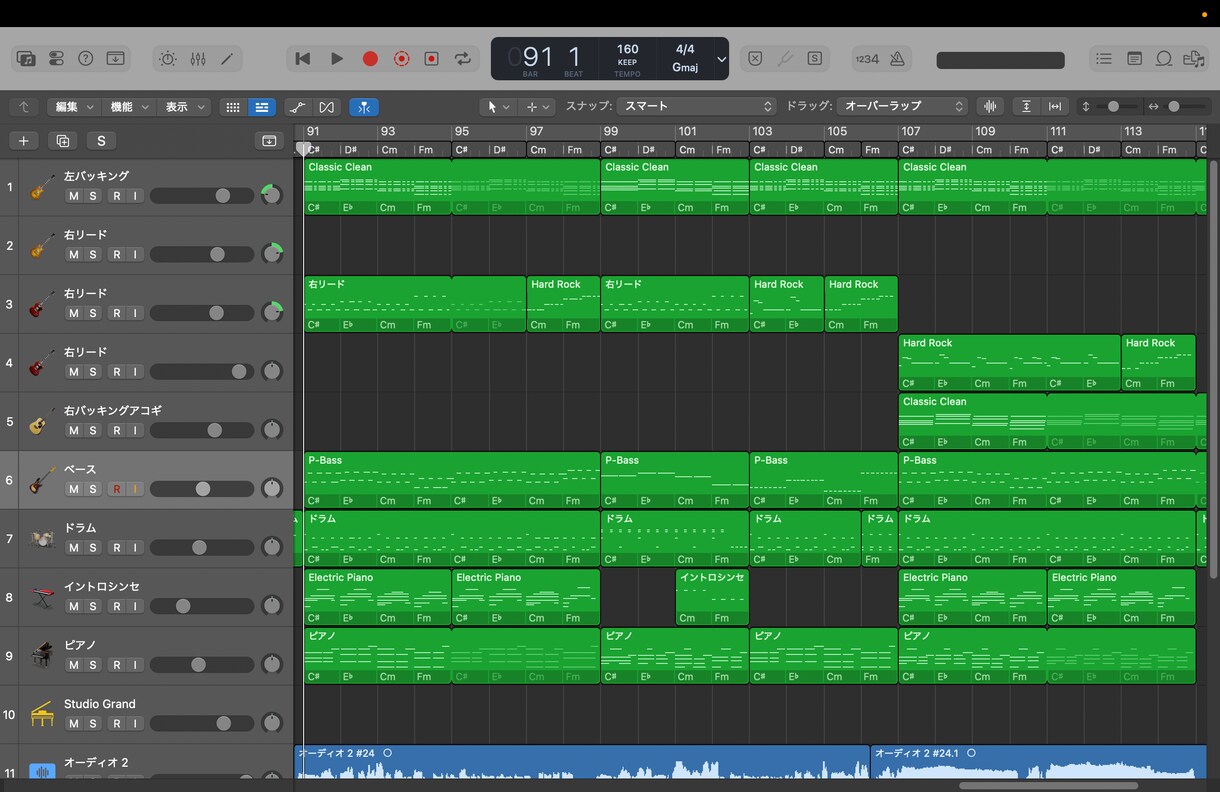This screenshot has width=1220, height=792.
Task: Mute the ドラム track
Action: tap(73, 548)
